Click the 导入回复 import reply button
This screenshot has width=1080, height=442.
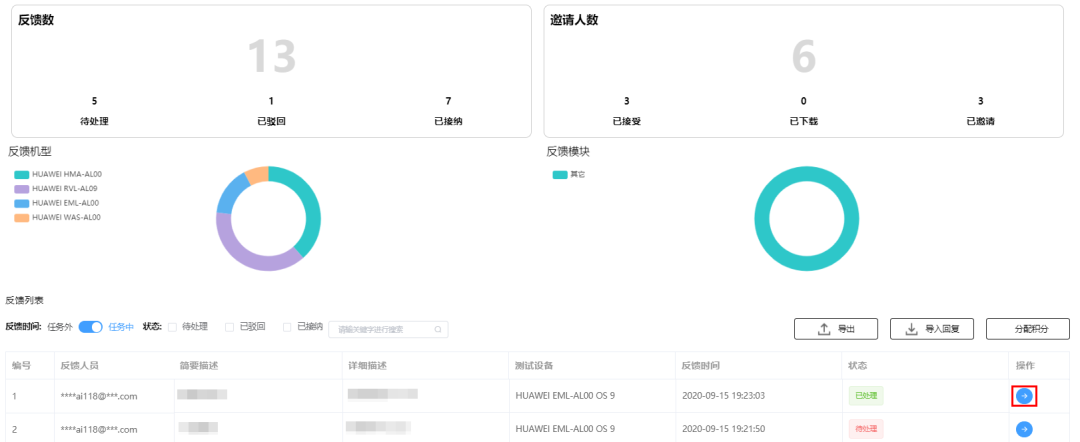point(932,329)
